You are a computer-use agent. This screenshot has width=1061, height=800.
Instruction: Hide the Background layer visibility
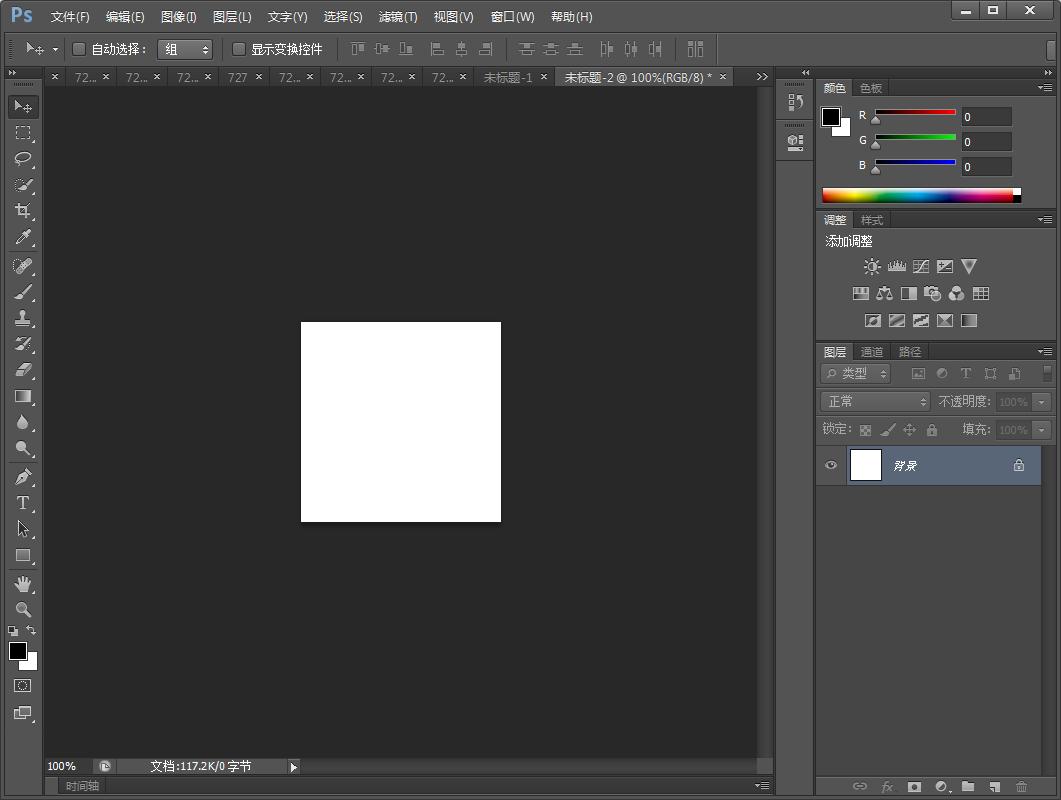pyautogui.click(x=831, y=465)
